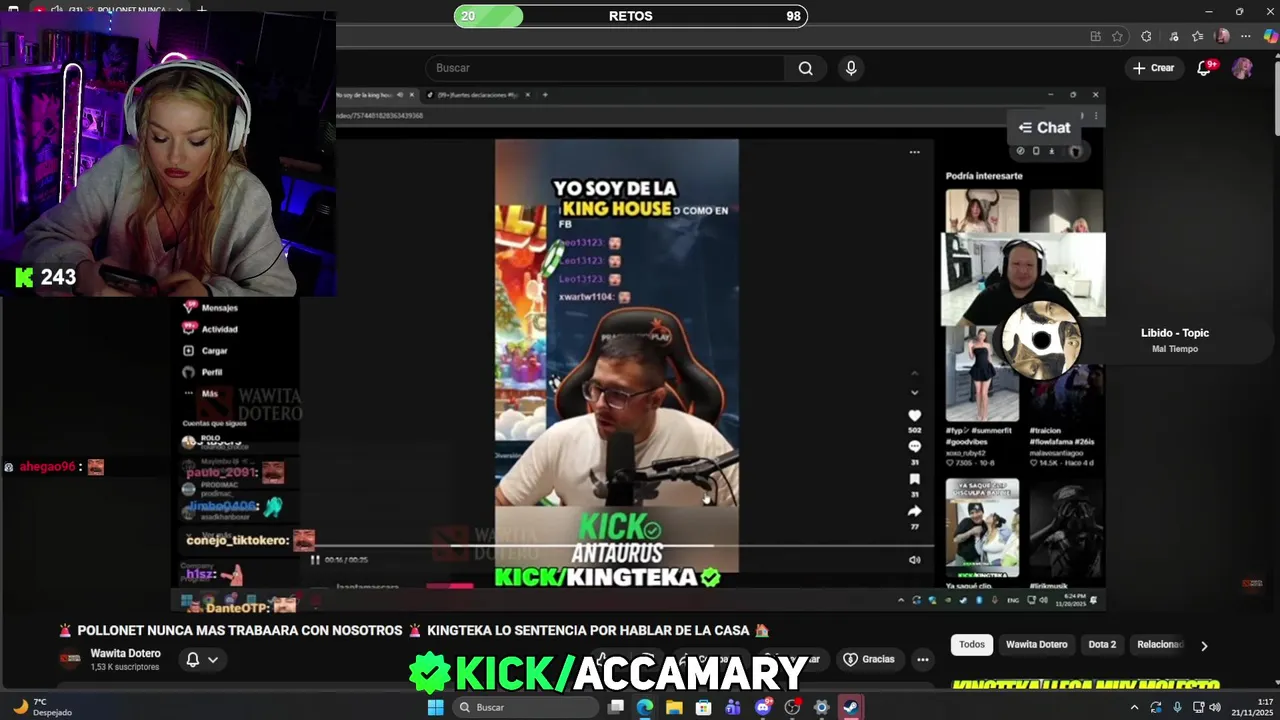Click Cargar in TikTok sidebar
The image size is (1280, 720).
[x=206, y=351]
